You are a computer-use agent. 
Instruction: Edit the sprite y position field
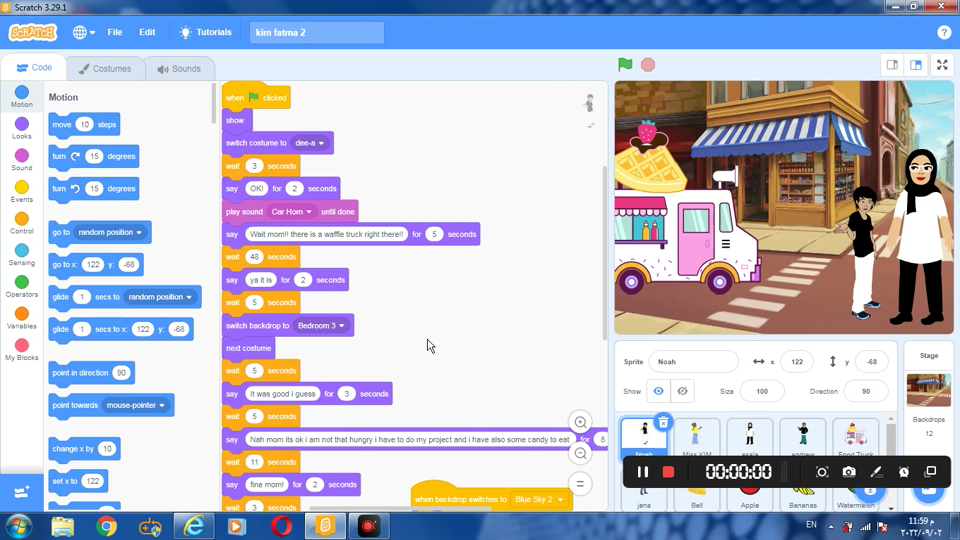point(871,362)
